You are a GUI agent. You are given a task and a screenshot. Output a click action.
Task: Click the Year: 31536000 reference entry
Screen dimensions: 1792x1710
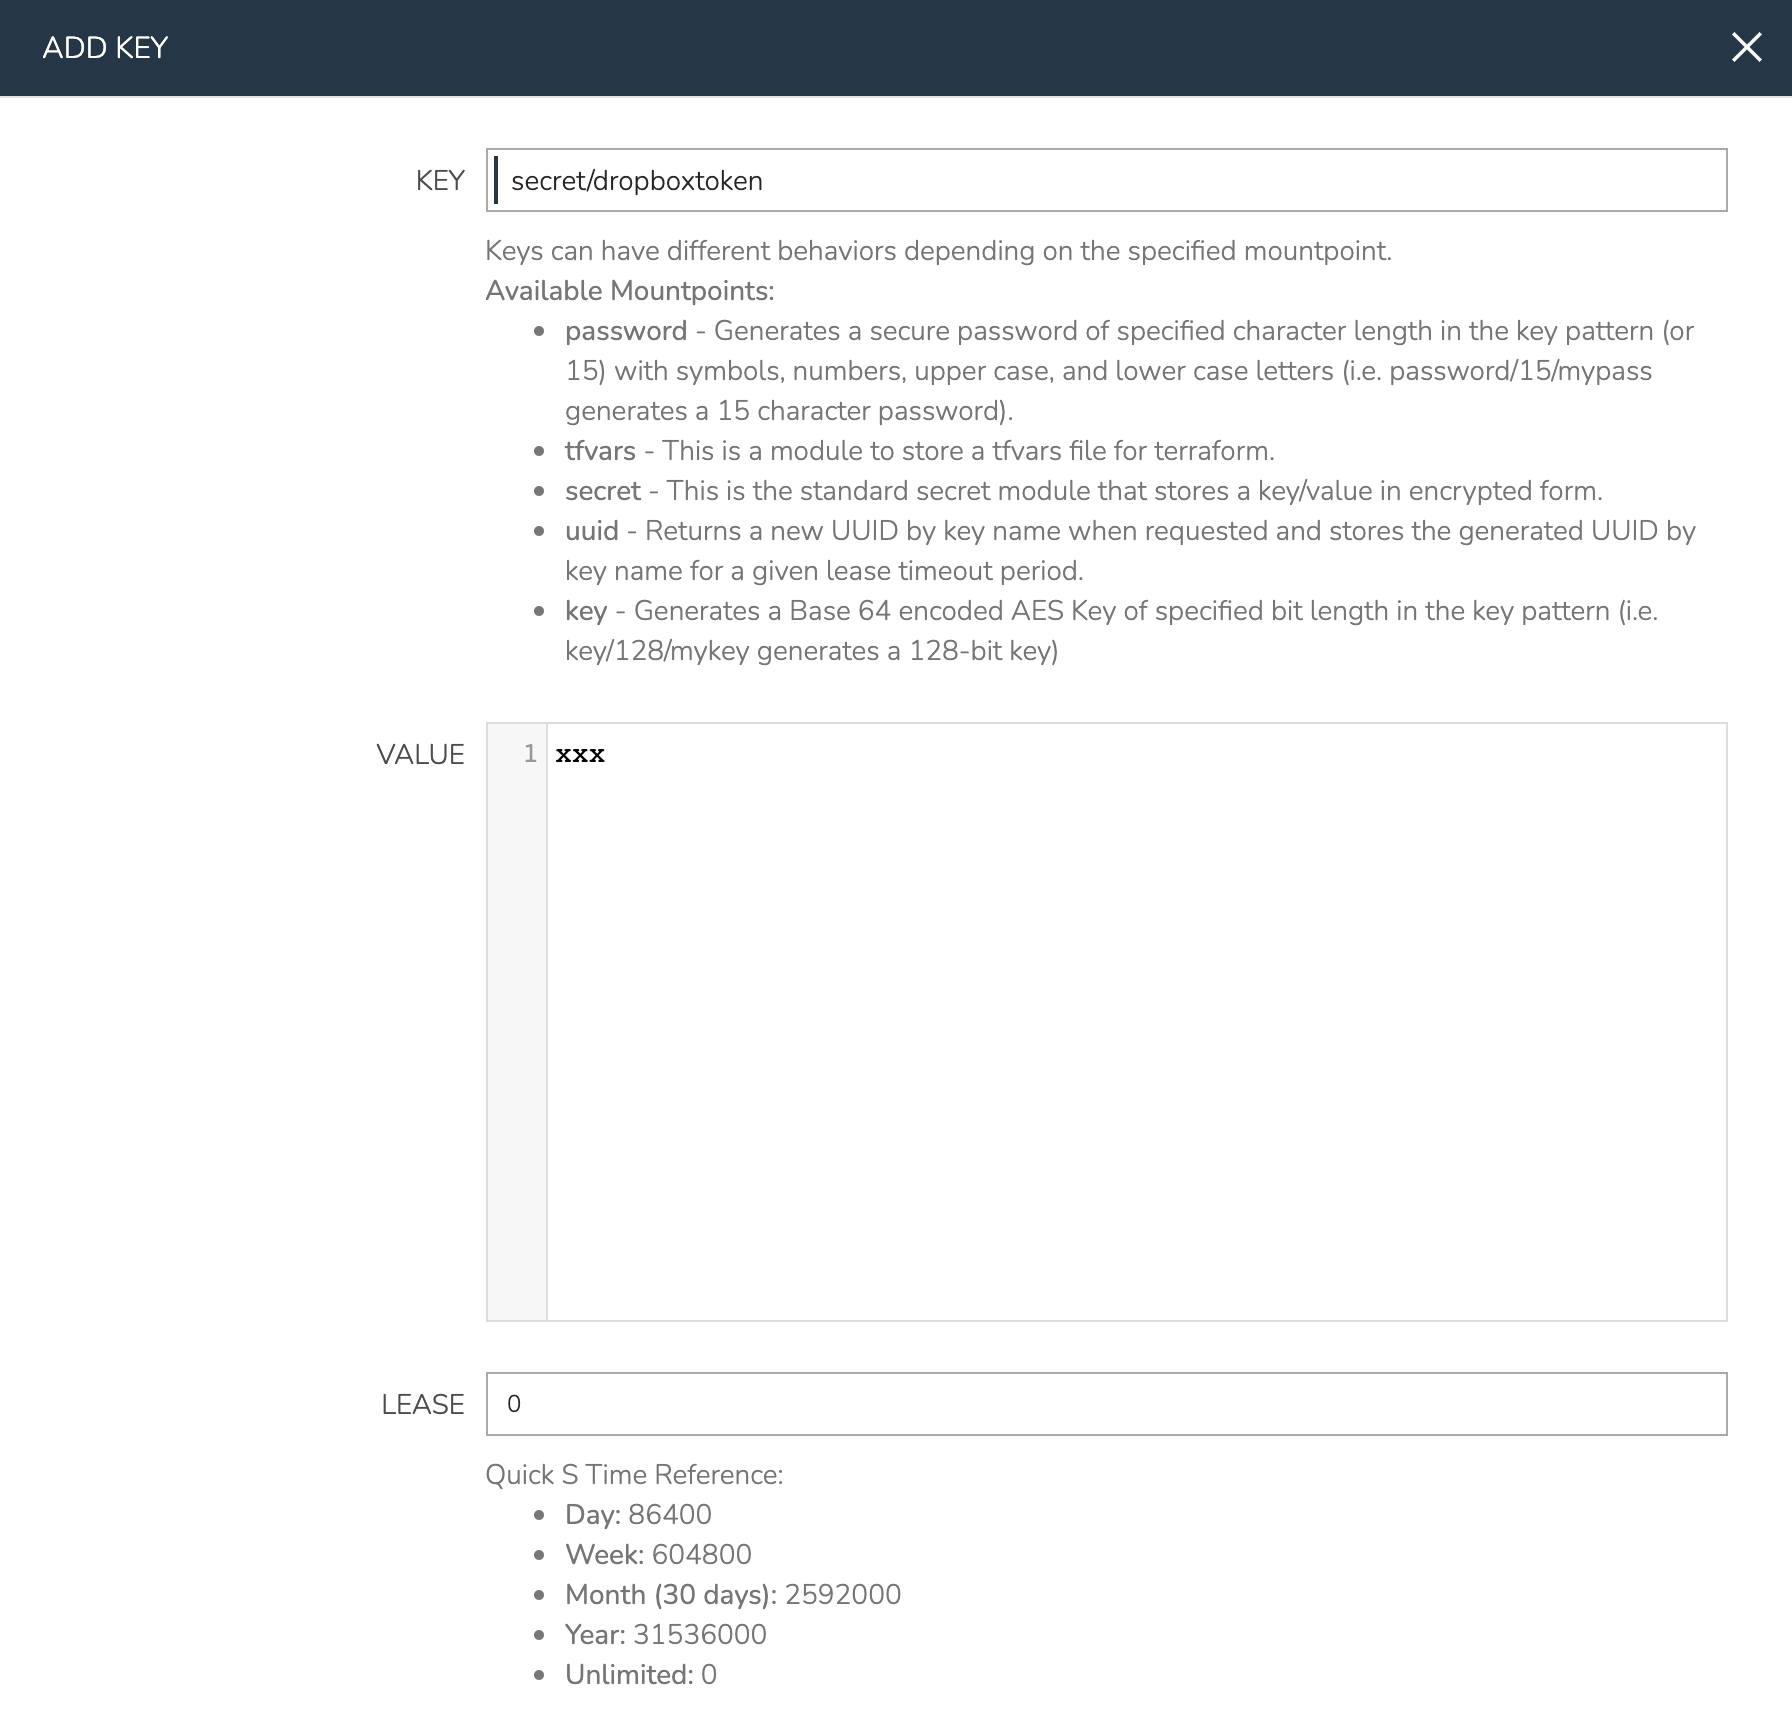coord(666,1634)
